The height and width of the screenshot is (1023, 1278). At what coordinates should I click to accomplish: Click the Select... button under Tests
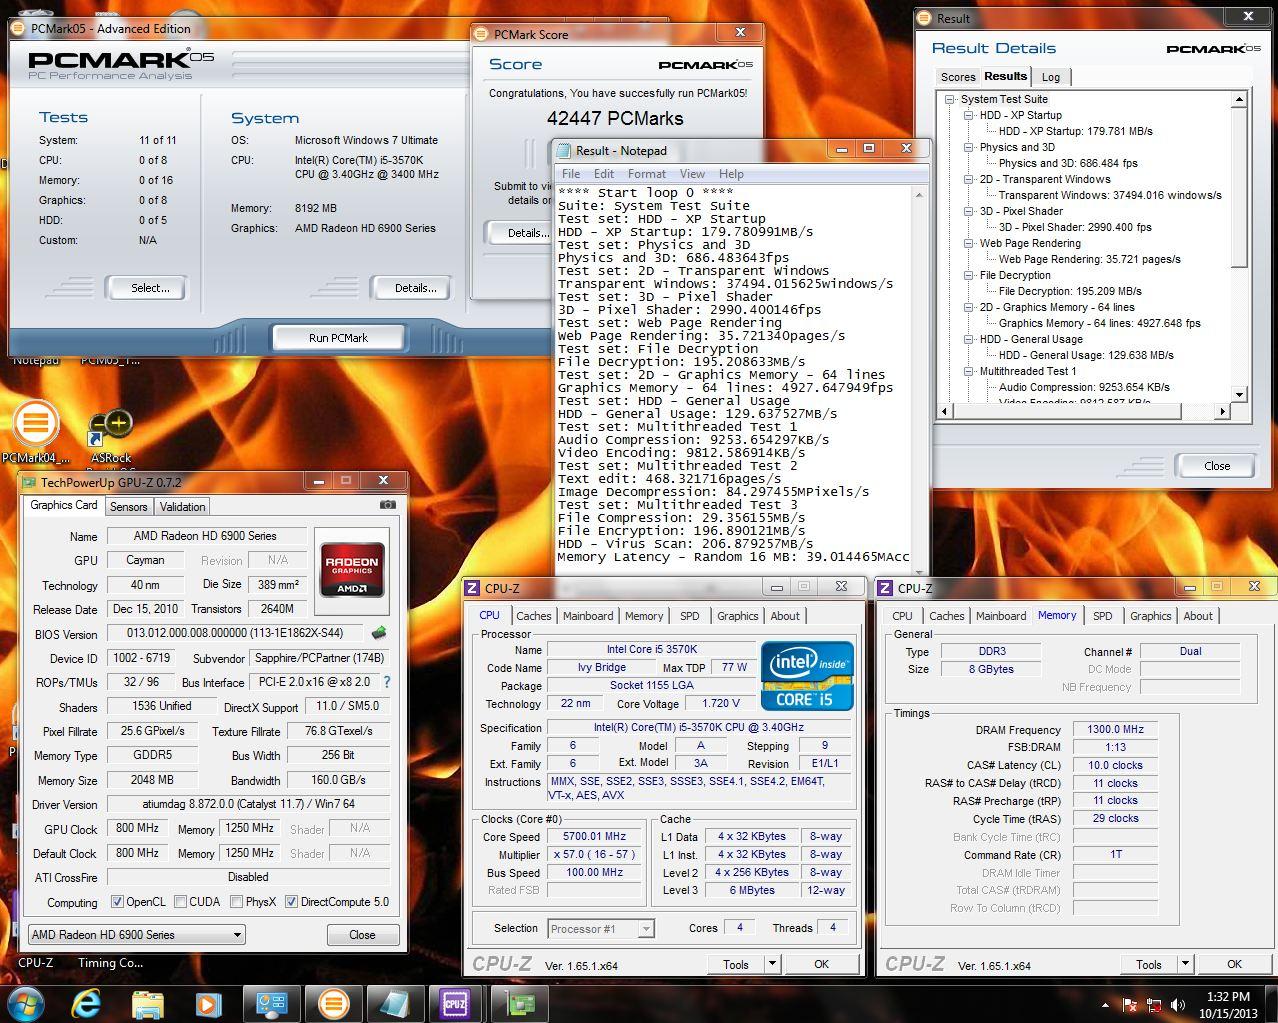(x=150, y=288)
